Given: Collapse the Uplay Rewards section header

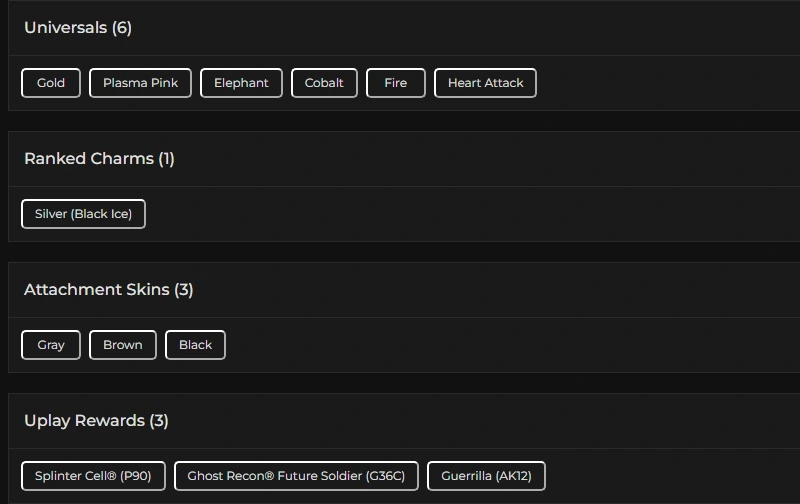Looking at the screenshot, I should point(84,421).
